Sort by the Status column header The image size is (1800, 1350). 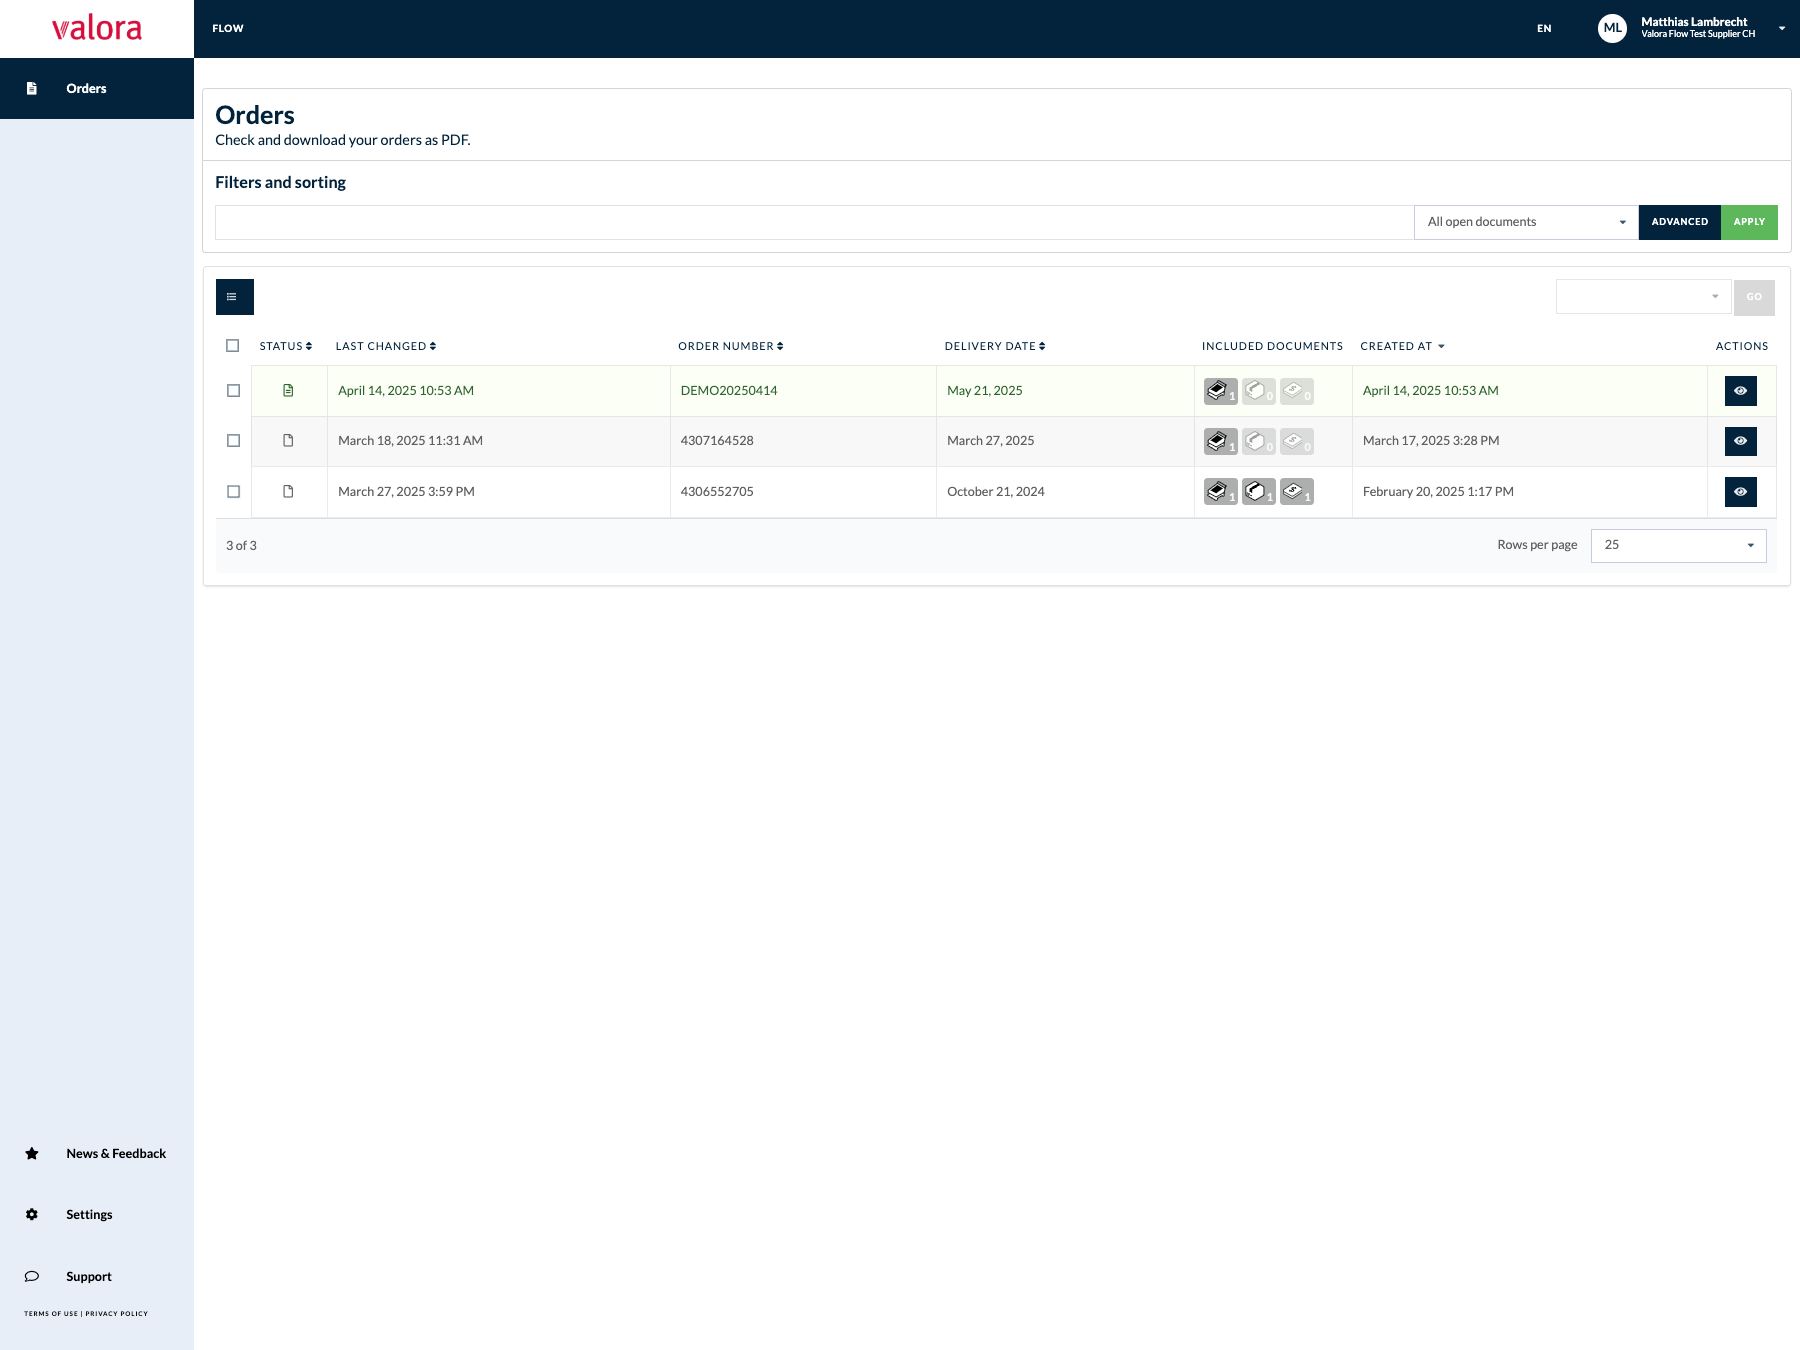click(286, 346)
